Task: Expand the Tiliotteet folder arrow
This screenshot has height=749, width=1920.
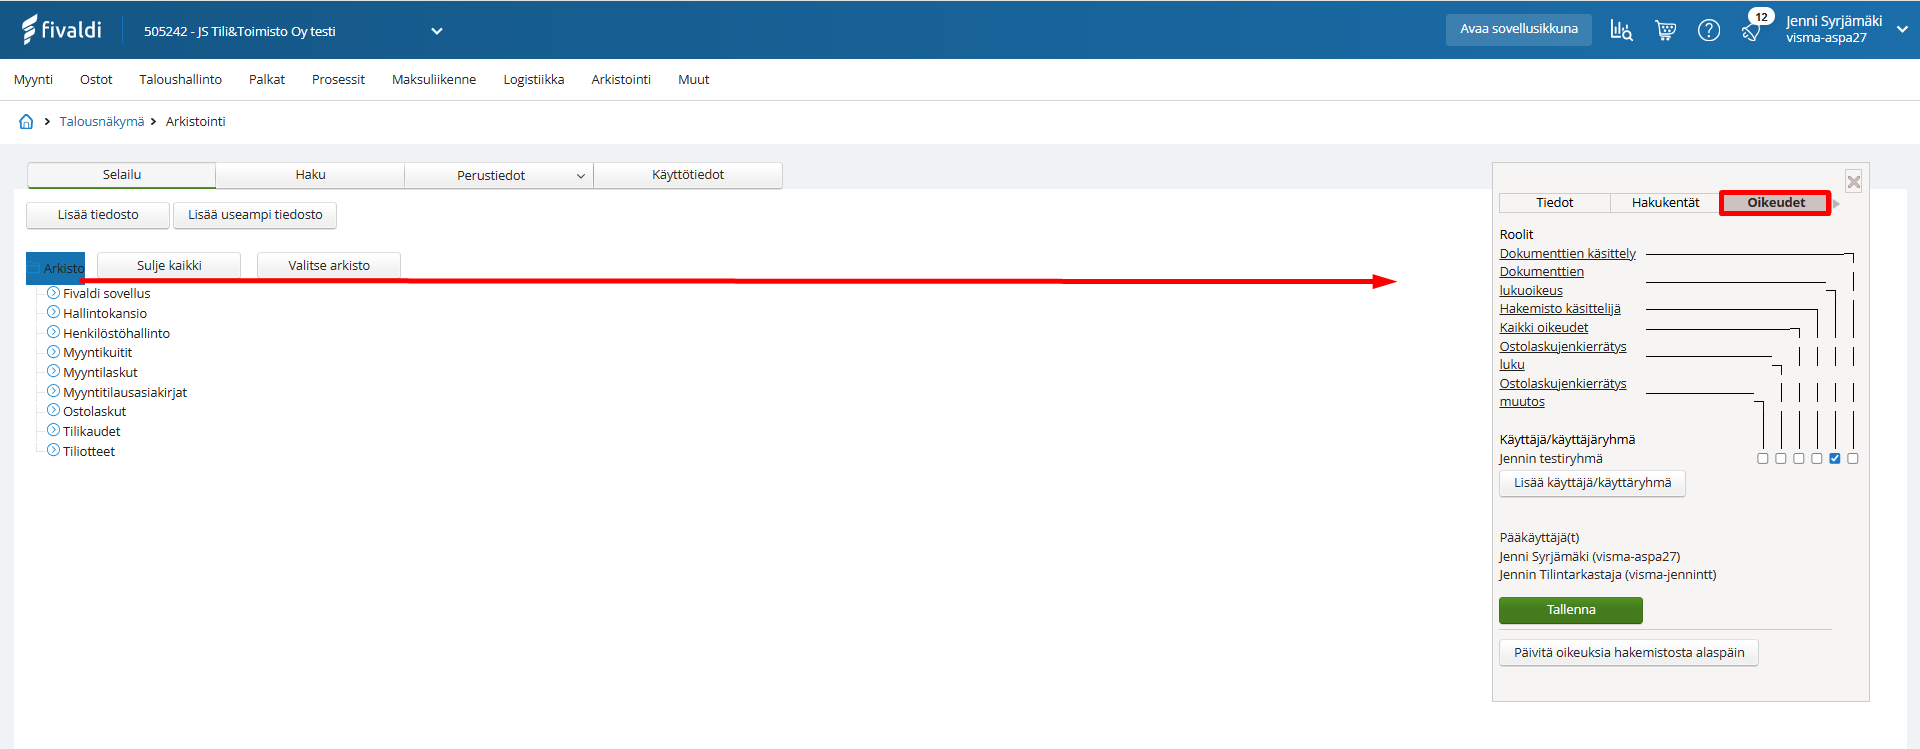Action: click(54, 450)
